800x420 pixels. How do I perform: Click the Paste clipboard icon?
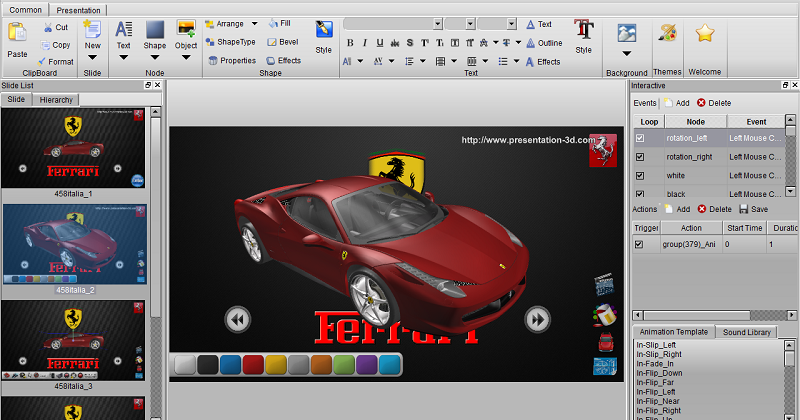pyautogui.click(x=17, y=33)
